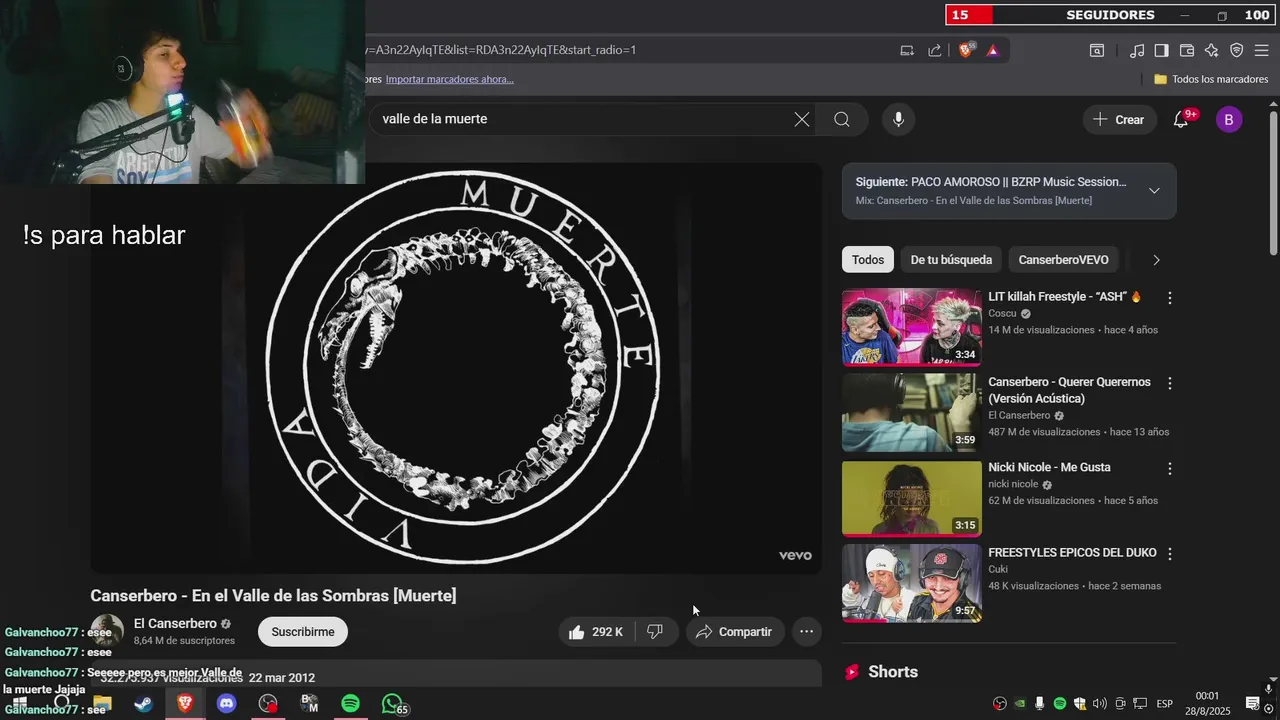Viewport: 1280px width, 720px height.
Task: Clear the YouTube search field with the X
Action: tap(802, 119)
